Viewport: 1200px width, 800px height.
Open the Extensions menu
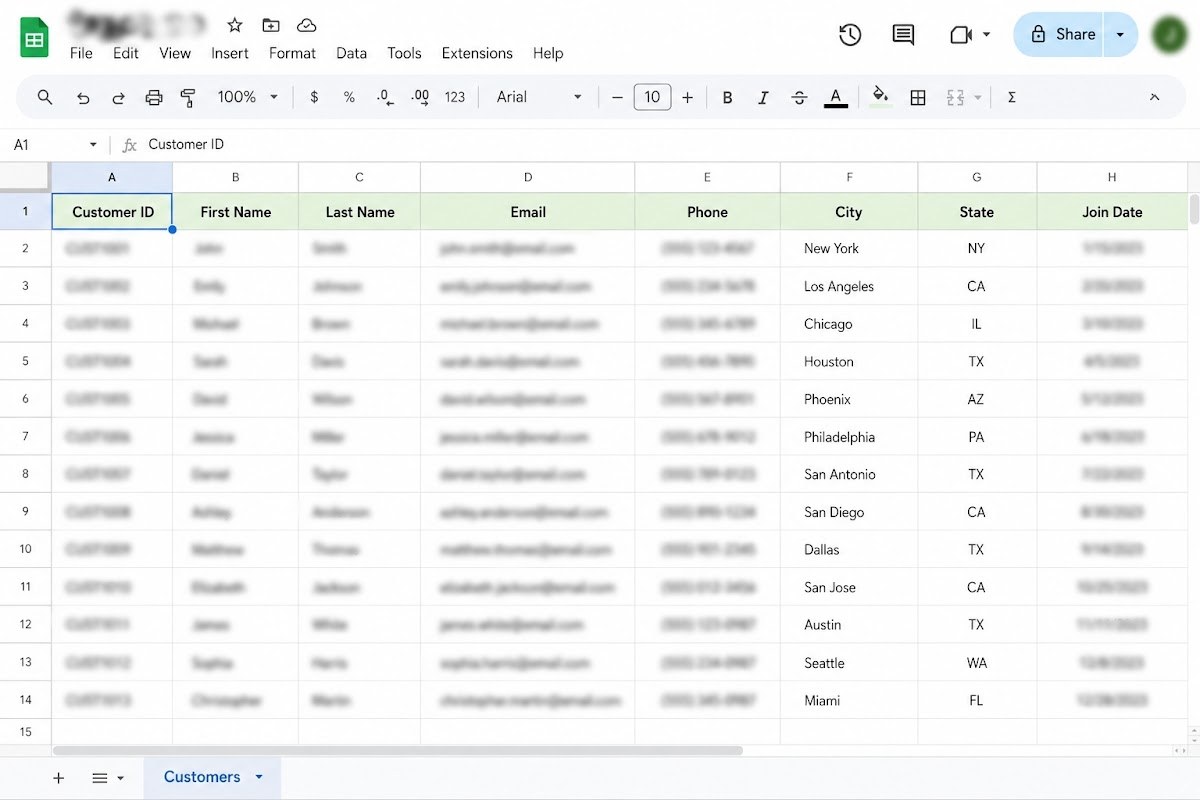(477, 53)
